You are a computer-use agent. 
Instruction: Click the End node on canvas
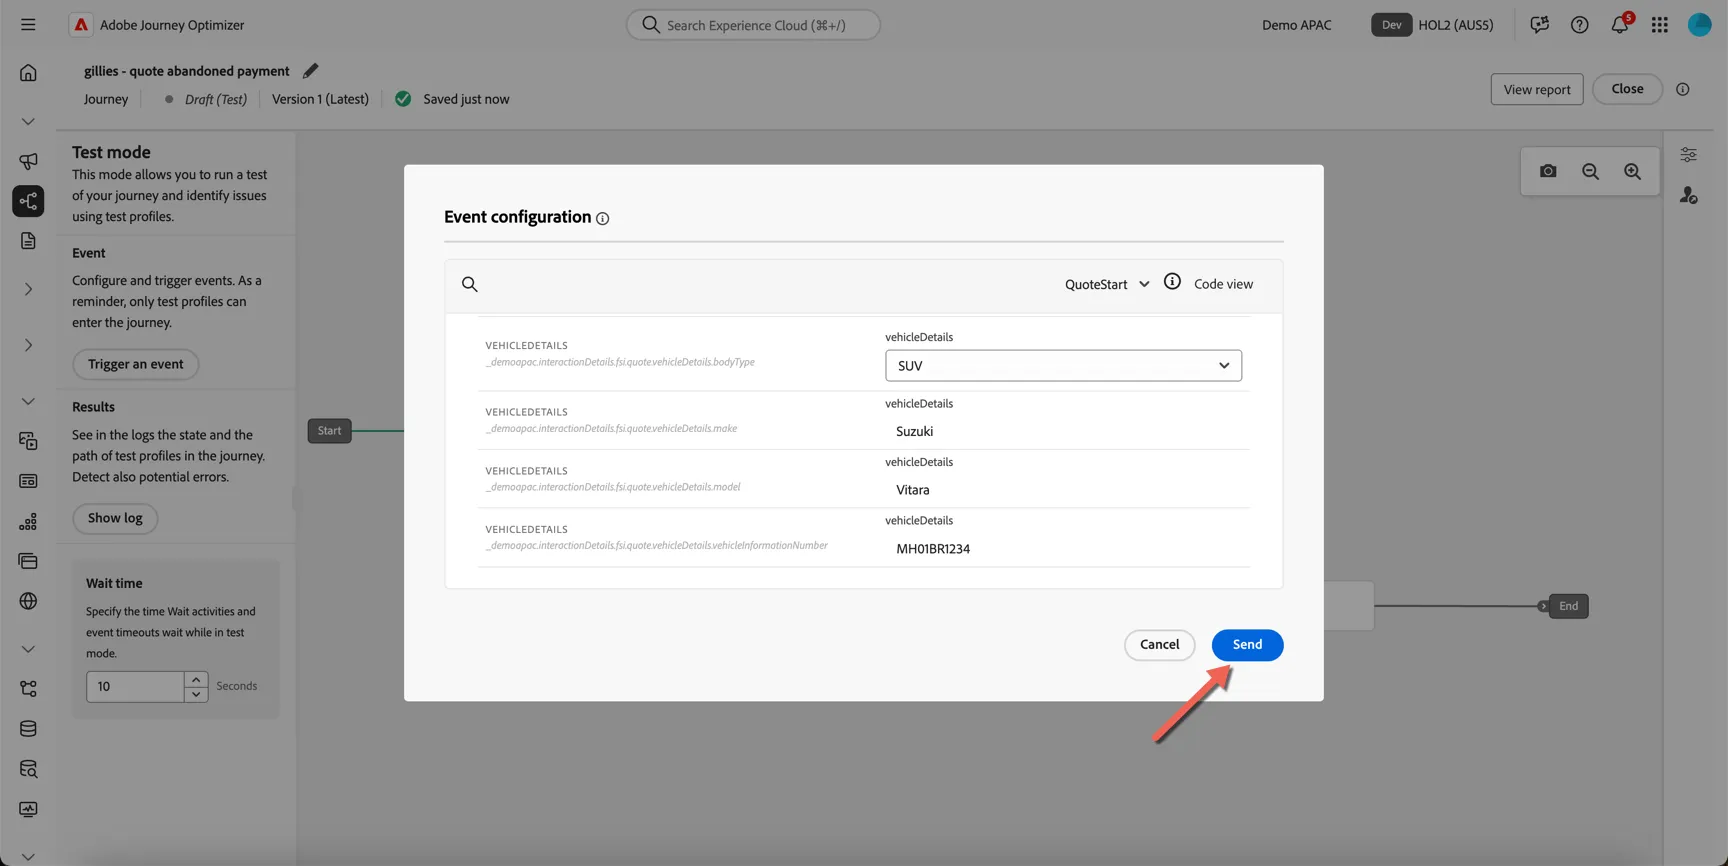coord(1568,606)
